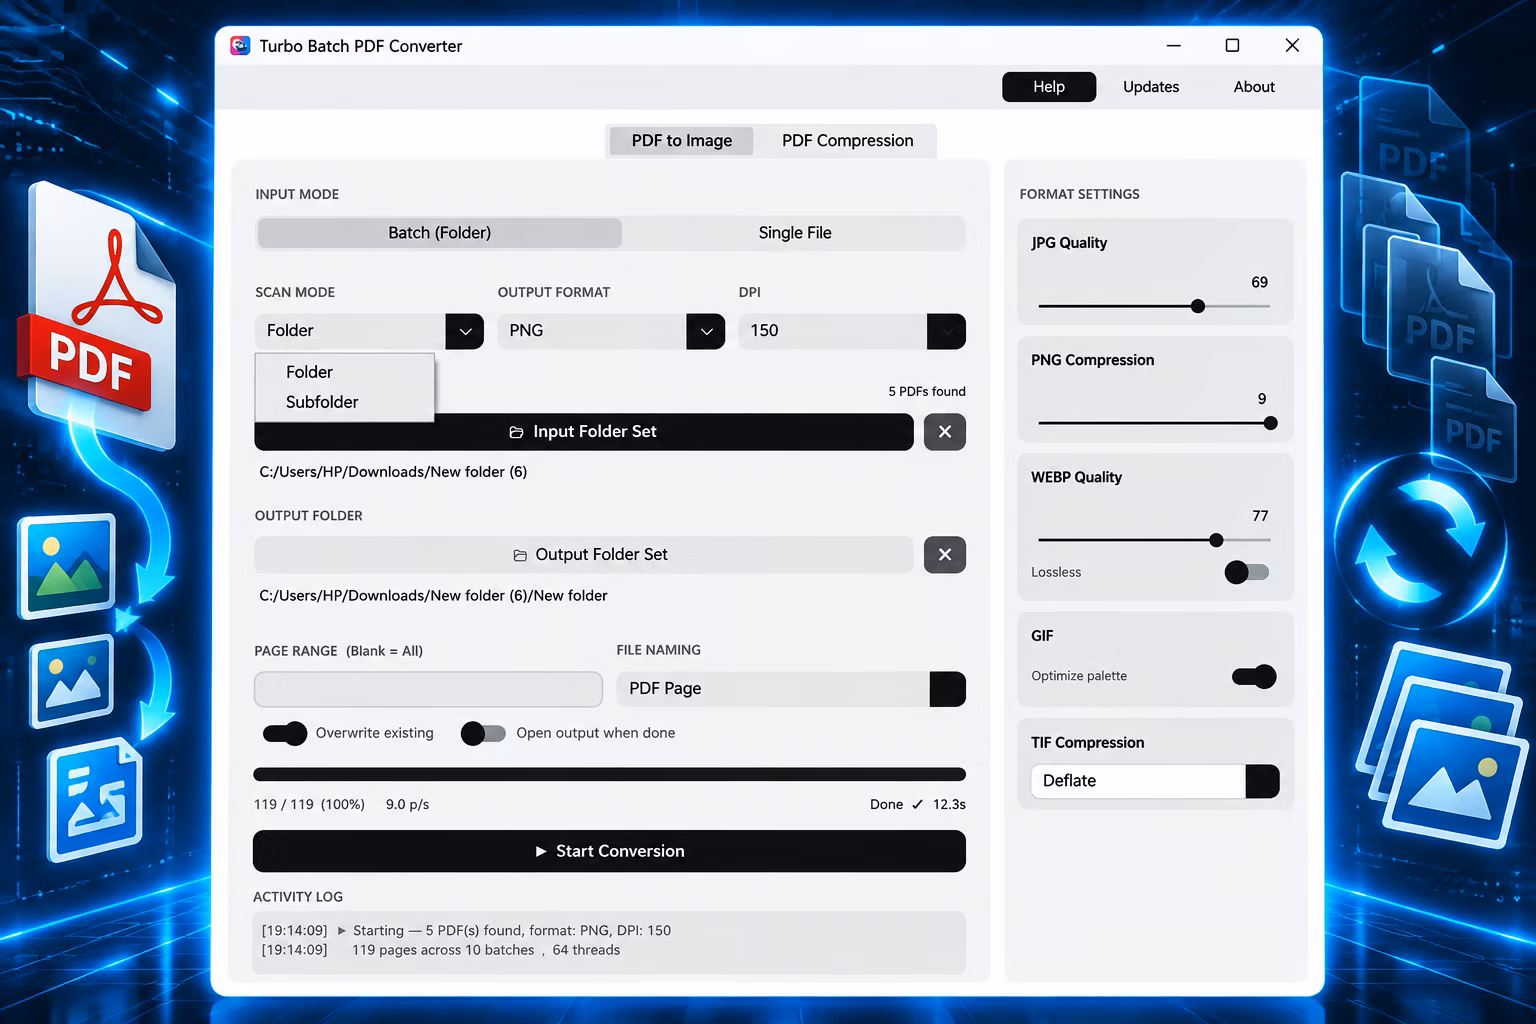Click Start Conversion button

[609, 851]
